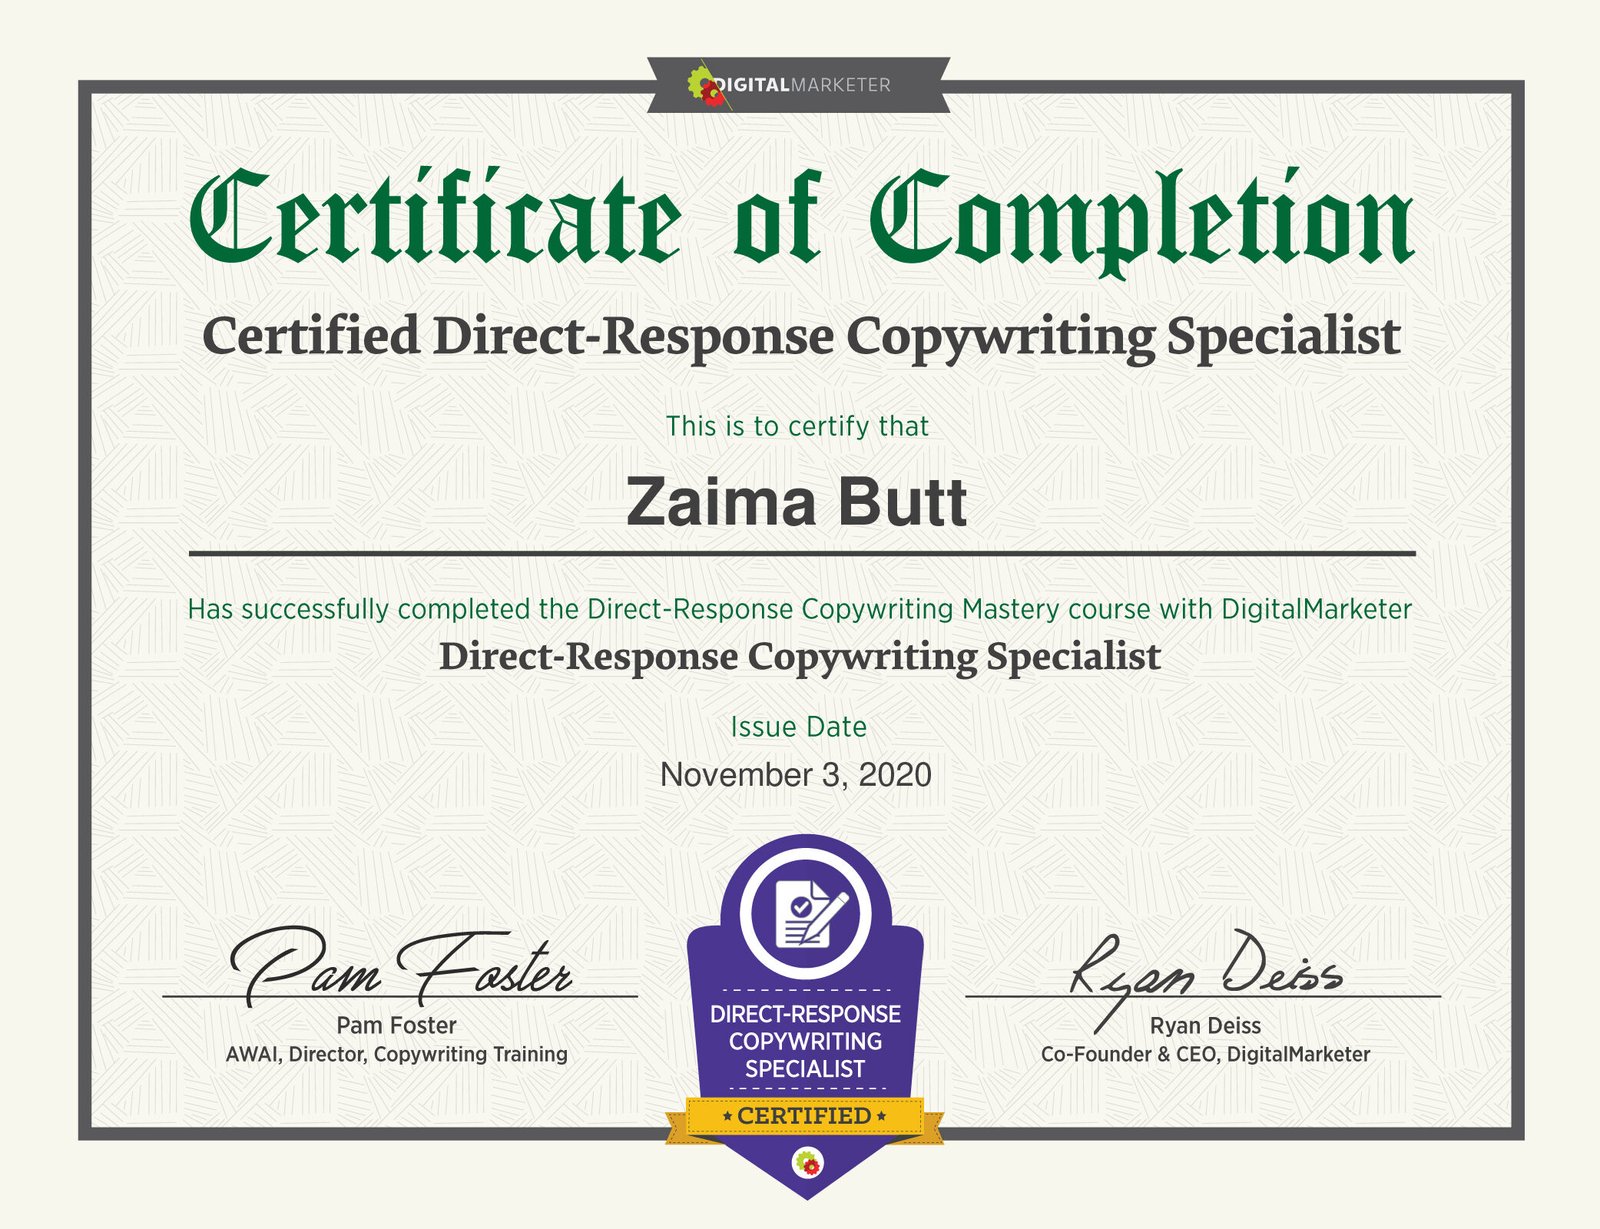Screen dimensions: 1600x1229
Task: Click the badge text 'Direct-Response Copywriting Specialist'
Action: coord(805,1041)
